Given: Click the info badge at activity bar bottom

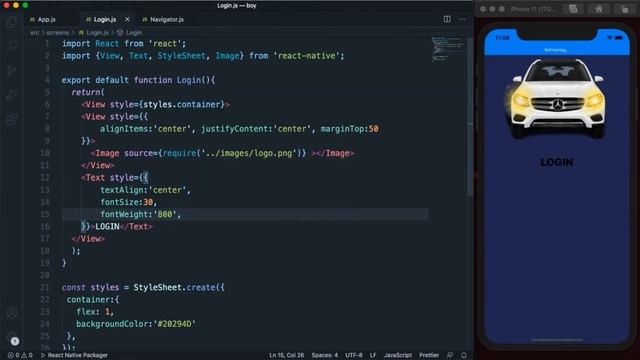Looking at the screenshot, I should pyautogui.click(x=15, y=341).
